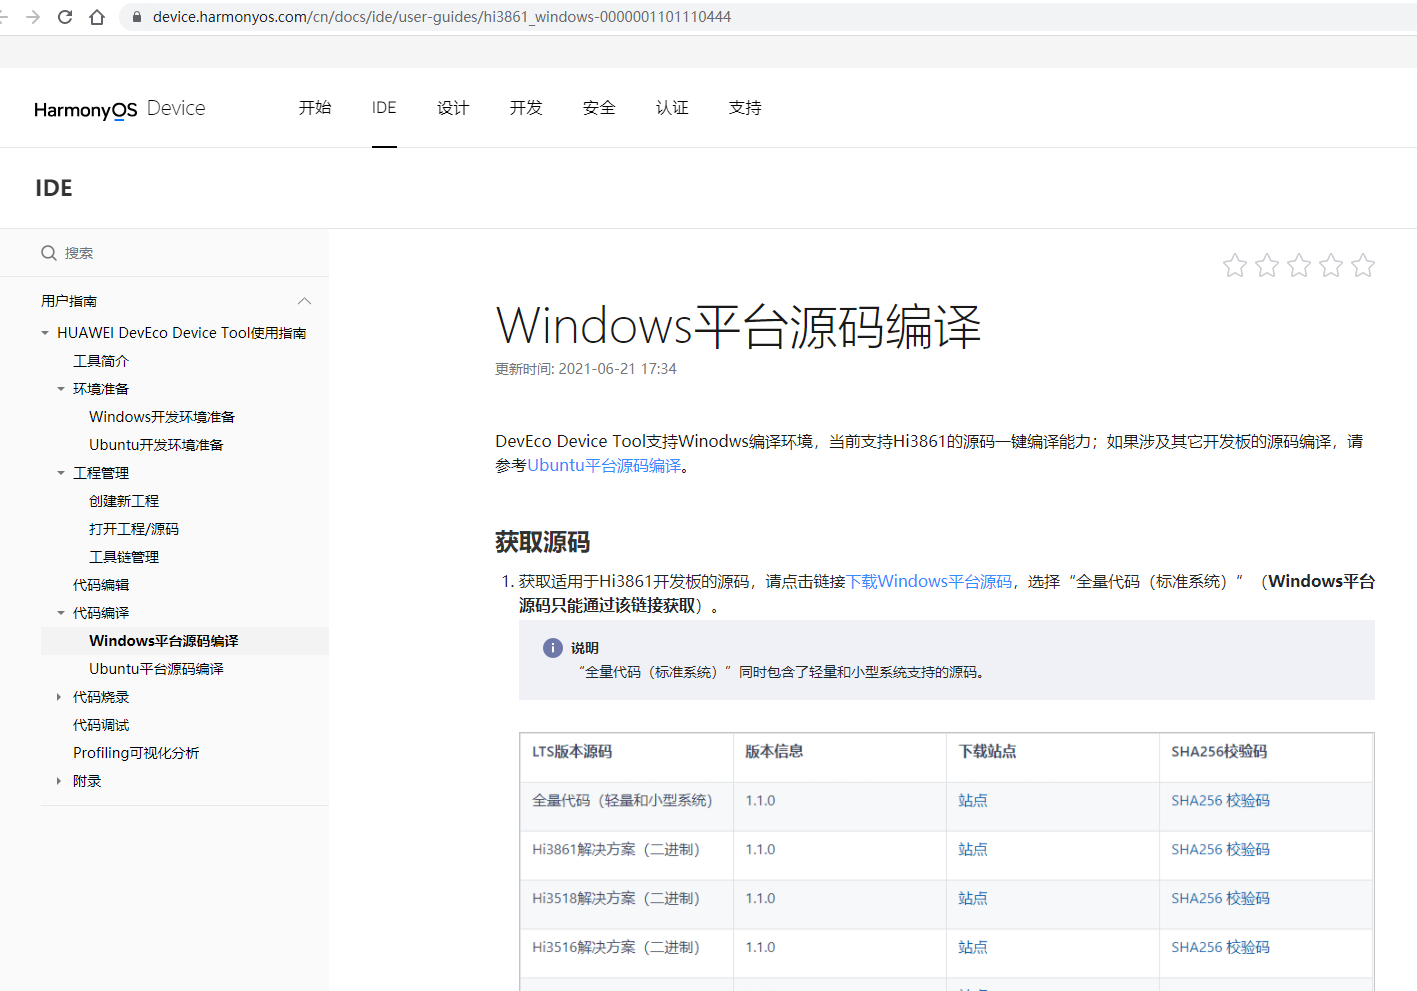1417x991 pixels.
Task: Open 创建新工程 sidebar page
Action: 124,501
